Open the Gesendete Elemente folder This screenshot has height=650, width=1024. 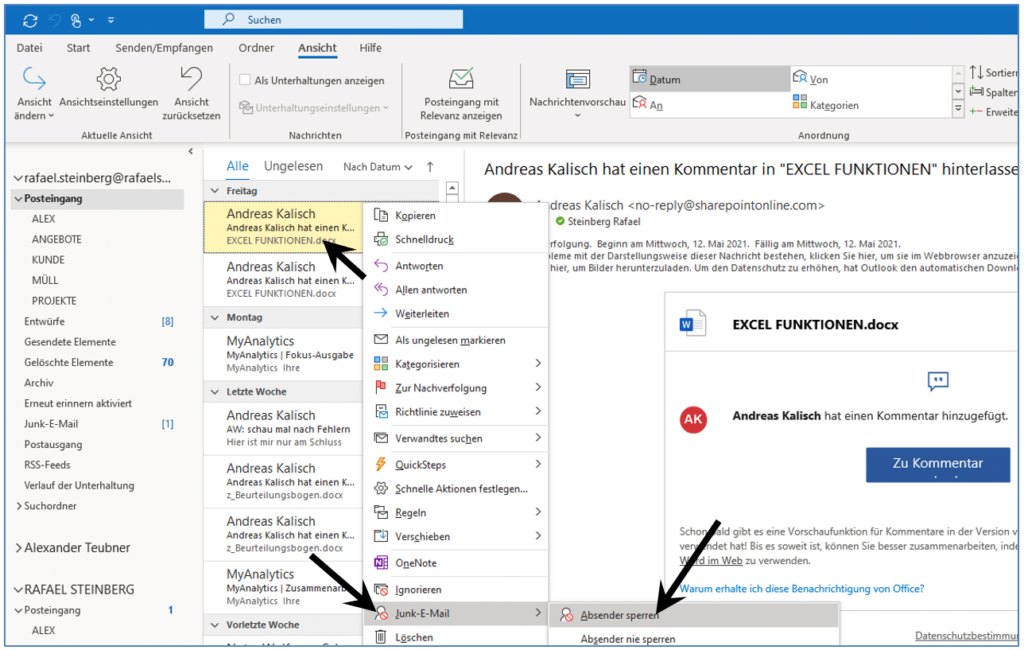(x=70, y=342)
